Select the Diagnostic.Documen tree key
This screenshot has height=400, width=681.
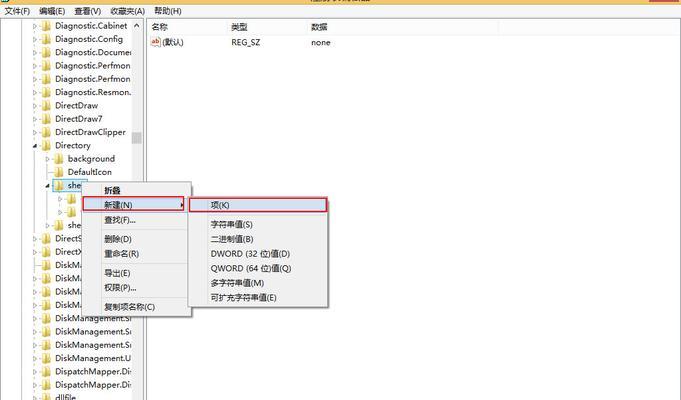click(x=93, y=53)
